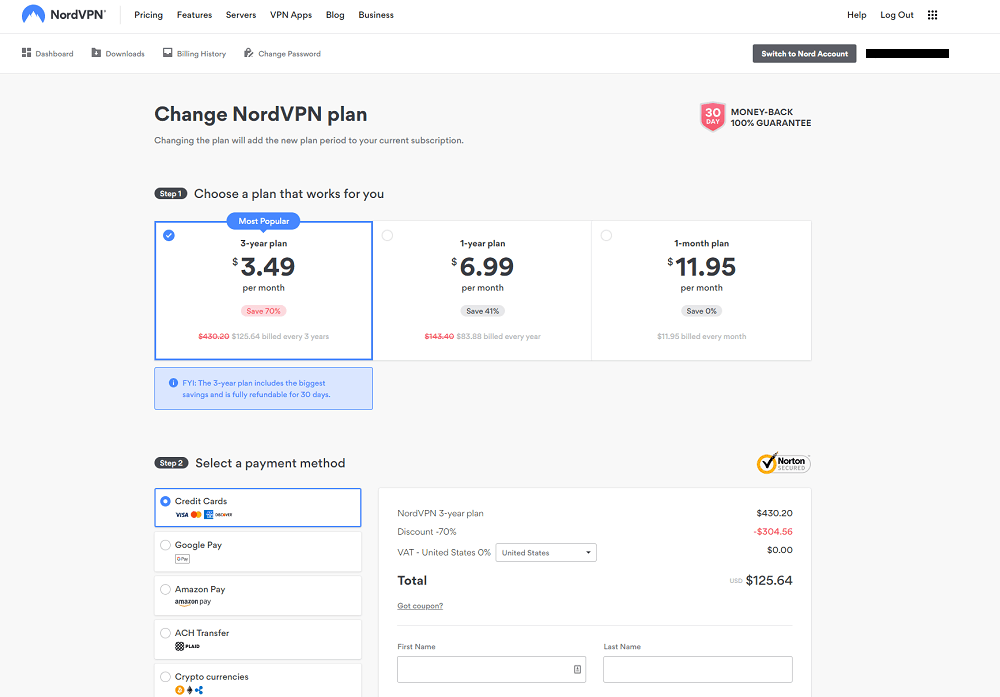The height and width of the screenshot is (697, 1000).
Task: Click the Save 41% label
Action: pos(482,311)
